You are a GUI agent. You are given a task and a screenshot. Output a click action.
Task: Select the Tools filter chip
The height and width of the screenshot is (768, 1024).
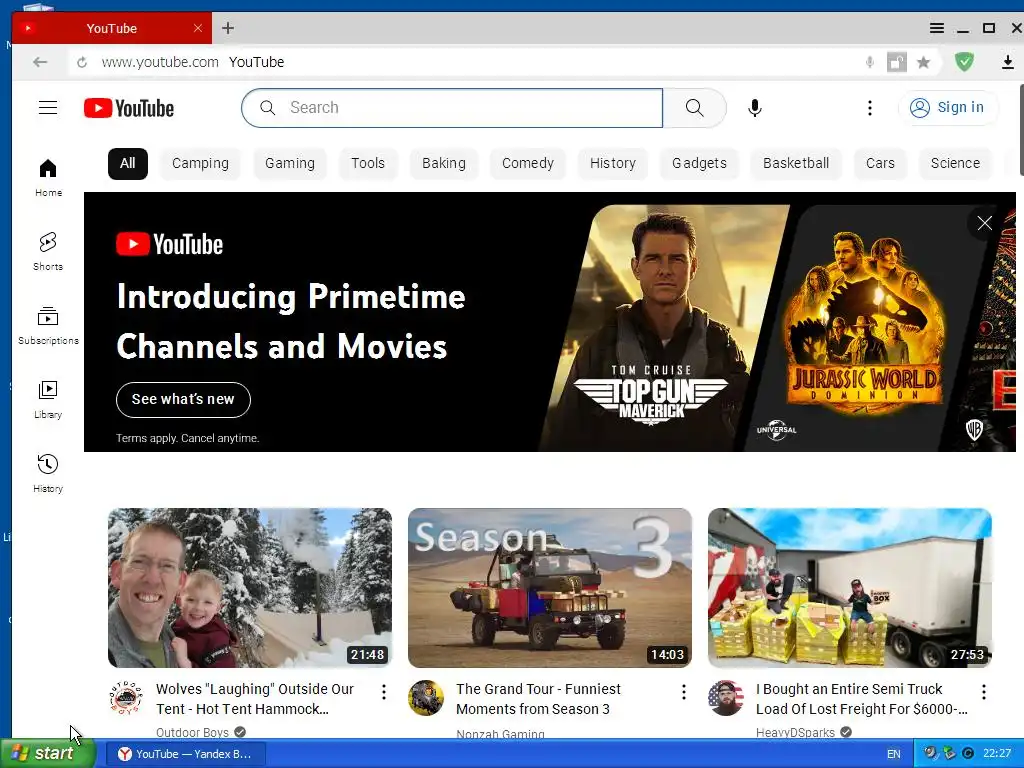368,163
